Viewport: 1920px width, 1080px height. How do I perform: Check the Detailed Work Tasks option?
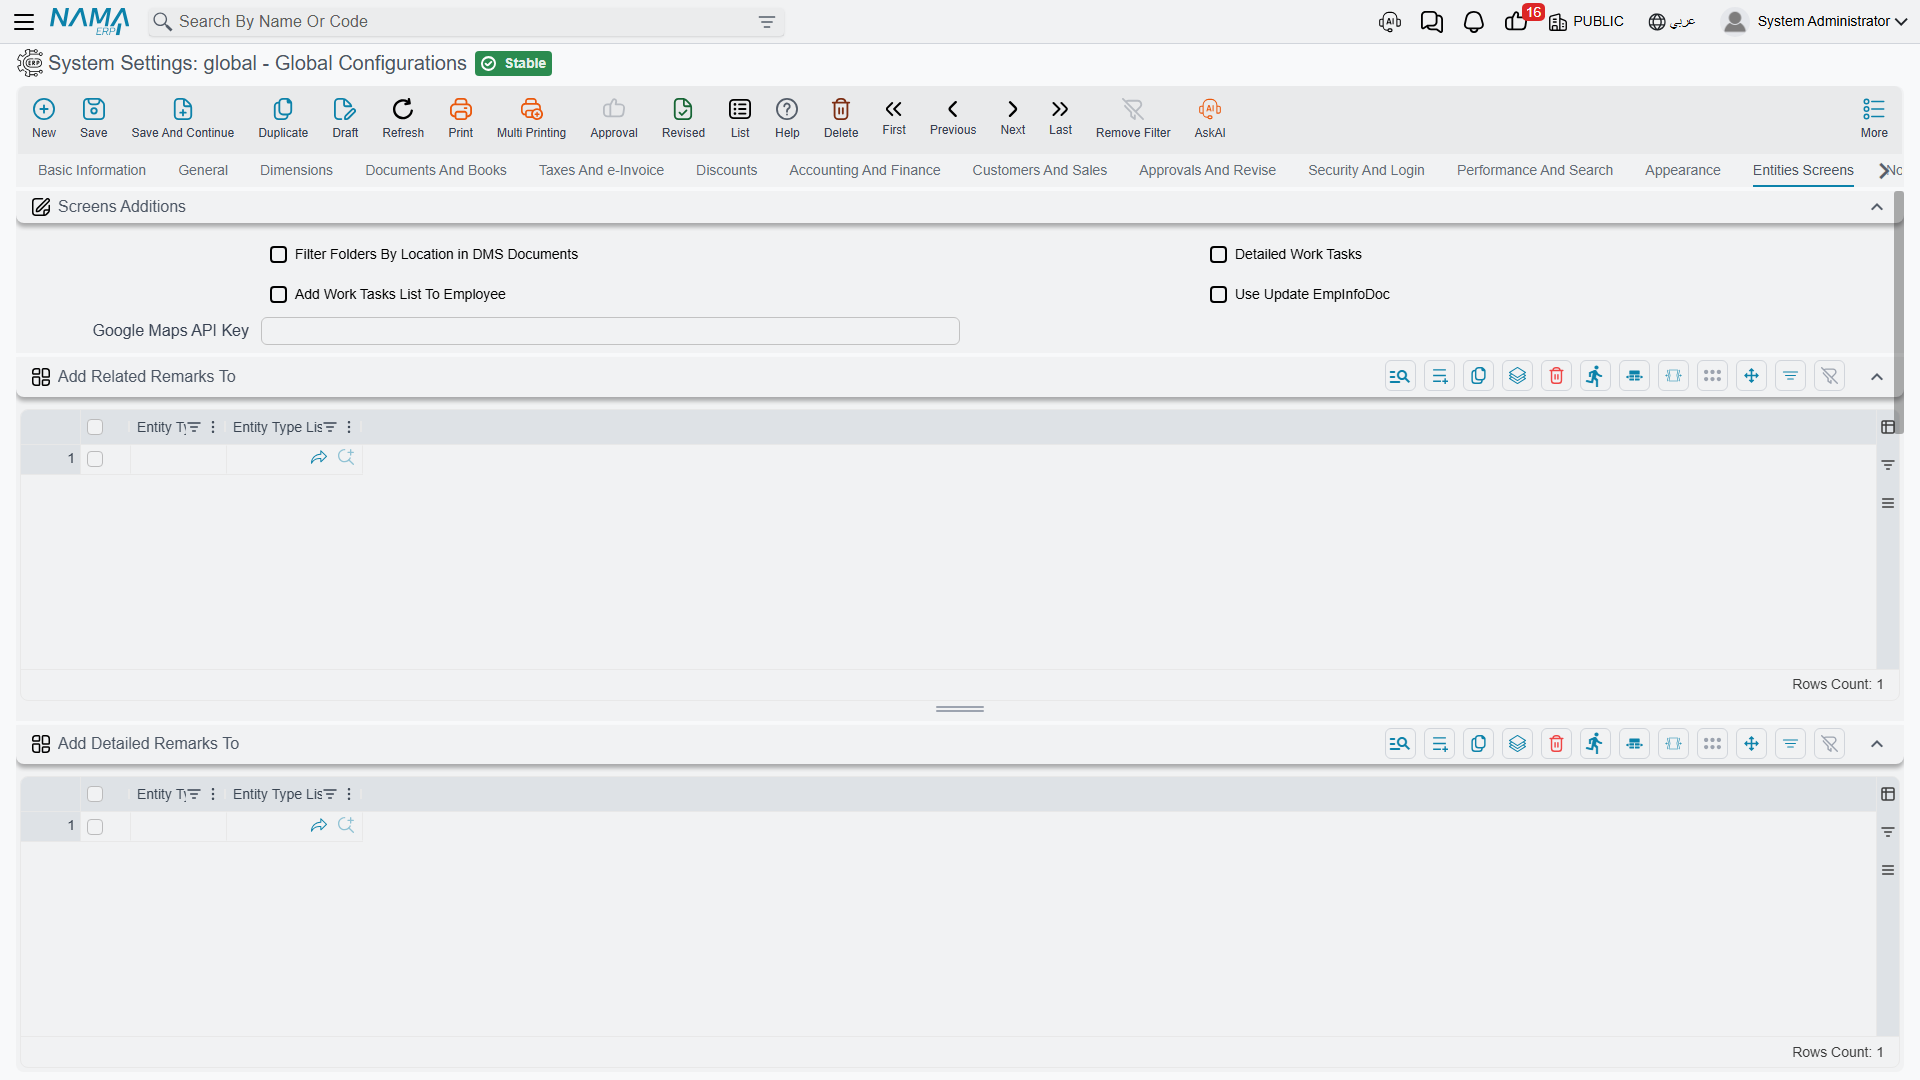[x=1218, y=255]
